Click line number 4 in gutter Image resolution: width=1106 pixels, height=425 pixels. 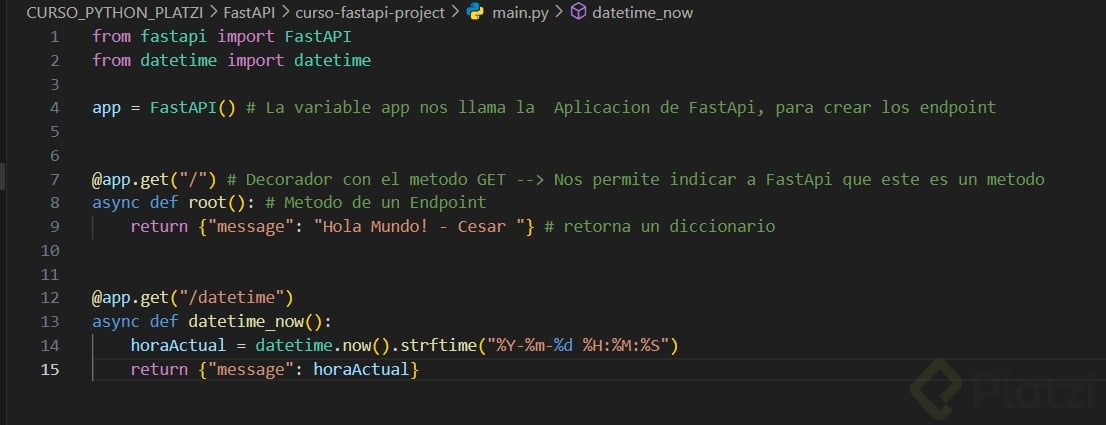tap(55, 108)
